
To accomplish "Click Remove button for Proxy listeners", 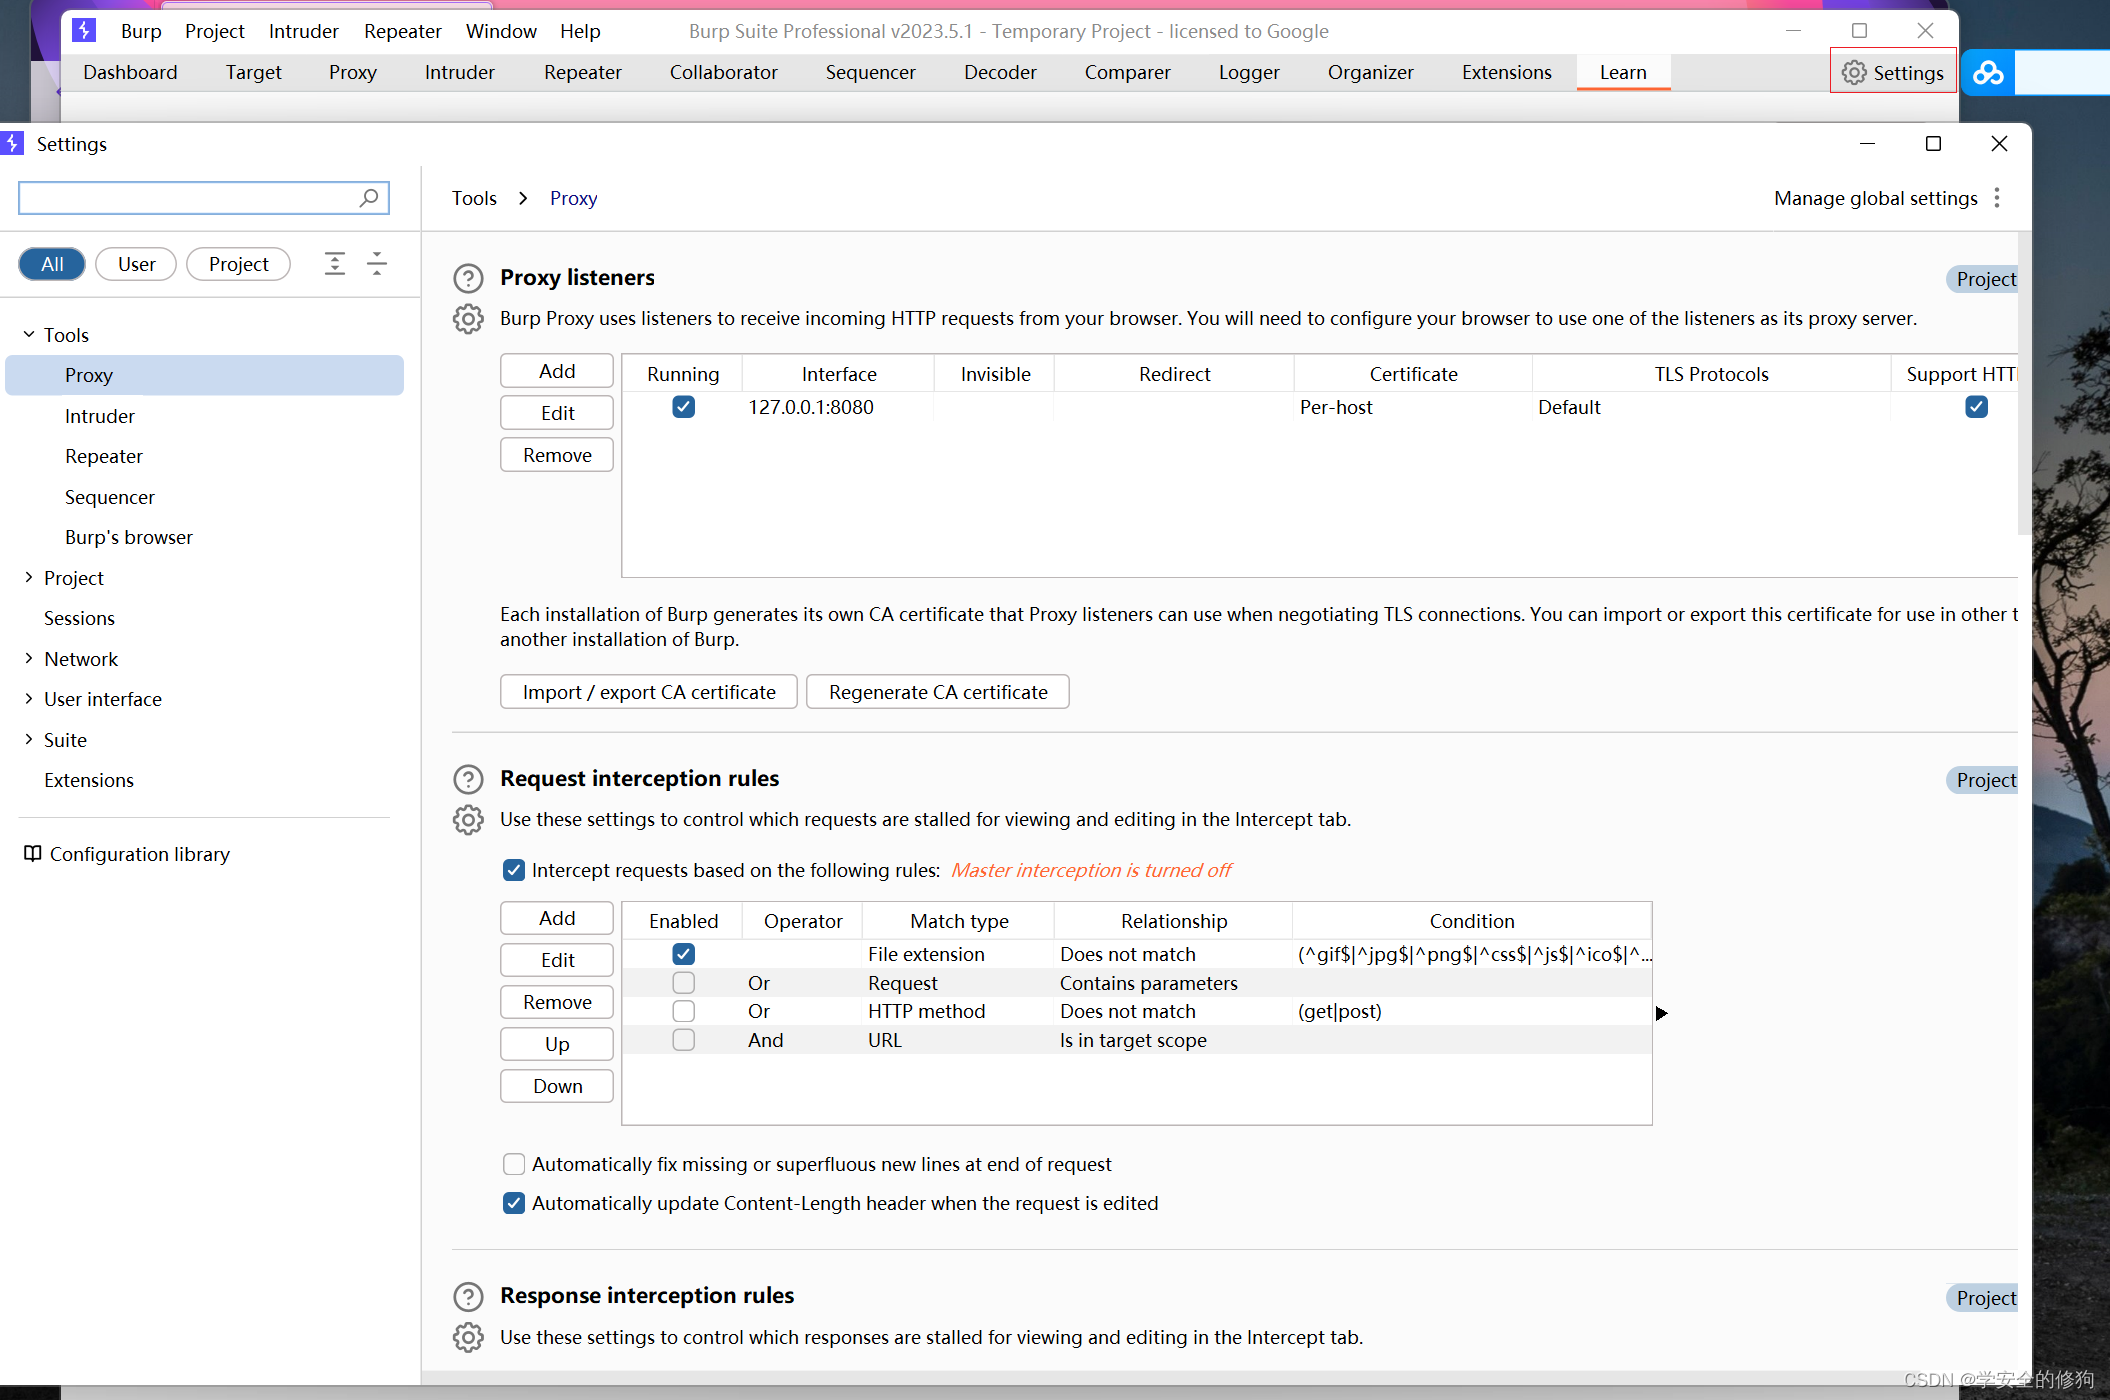I will pos(557,455).
